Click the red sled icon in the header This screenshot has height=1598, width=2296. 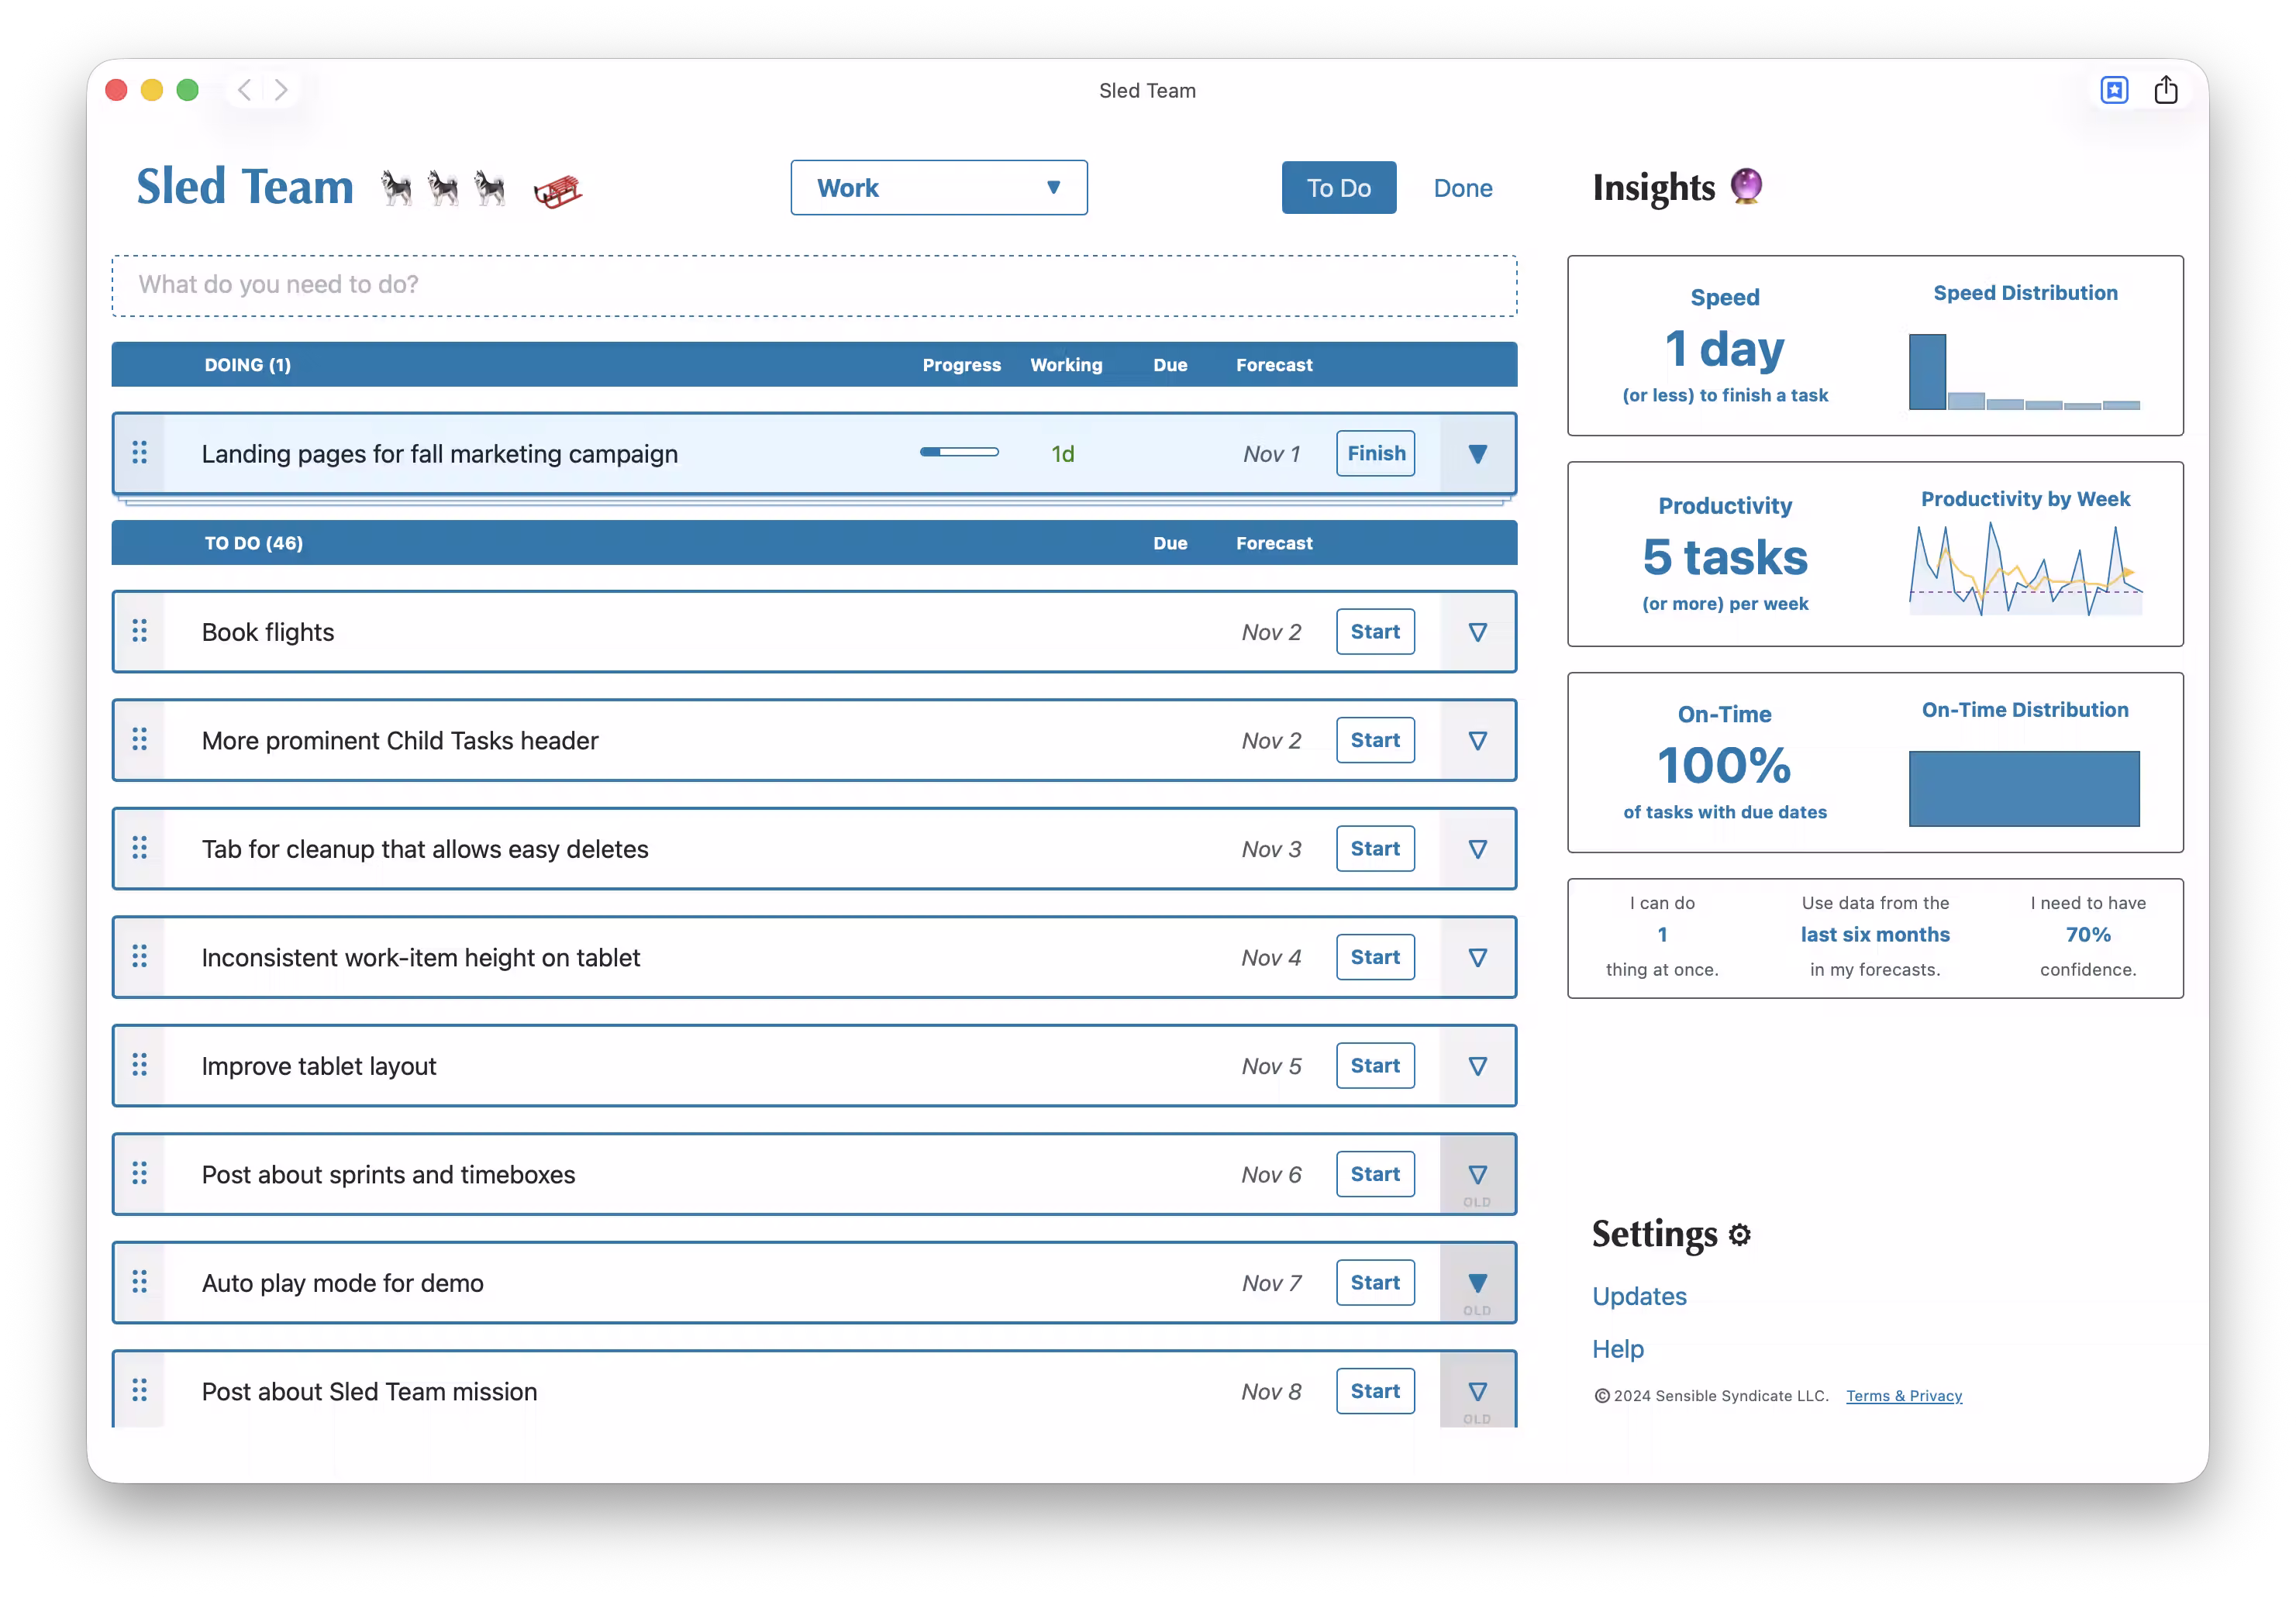pyautogui.click(x=557, y=190)
